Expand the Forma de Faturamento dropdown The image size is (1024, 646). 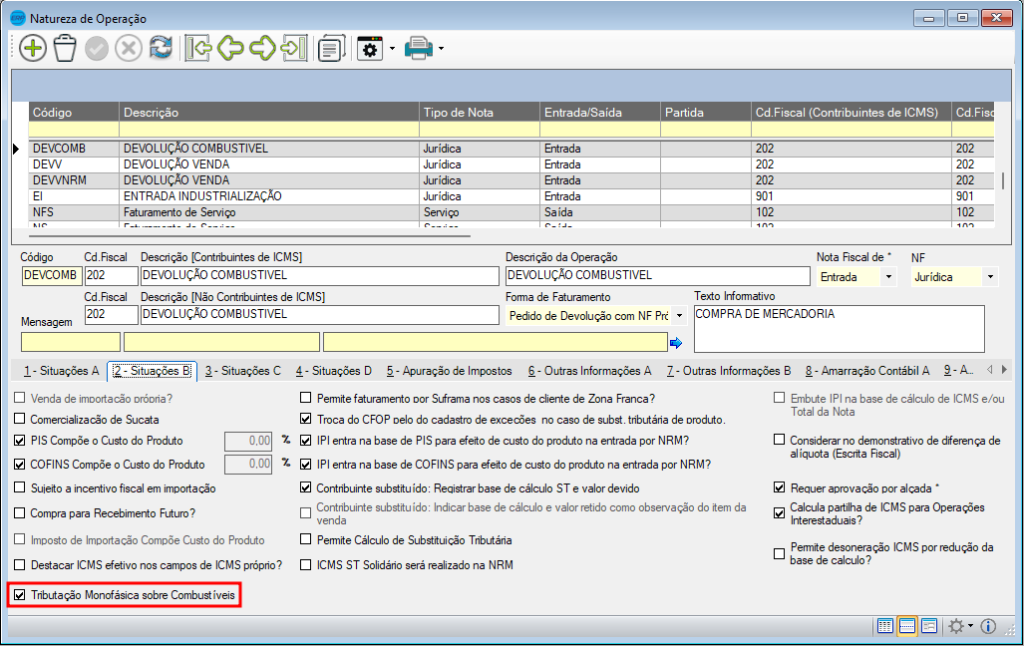pyautogui.click(x=680, y=315)
